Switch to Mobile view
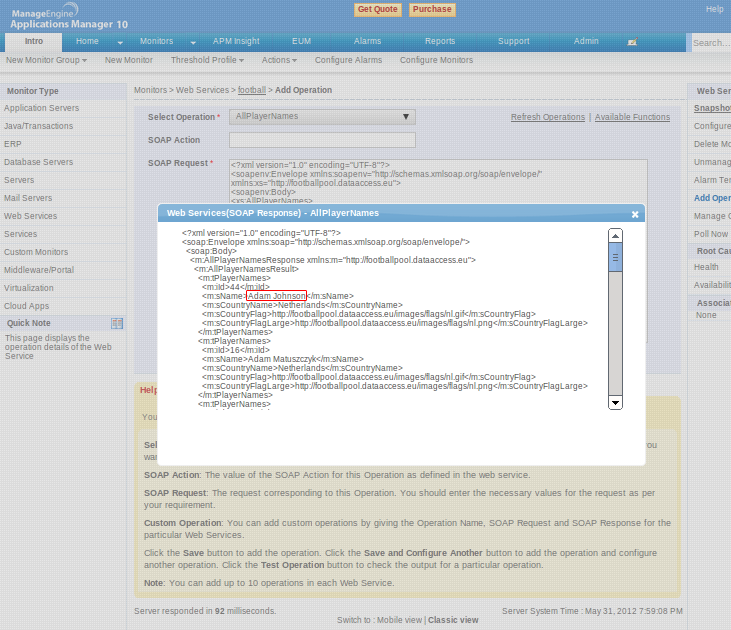Image resolution: width=731 pixels, height=630 pixels. click(x=399, y=620)
